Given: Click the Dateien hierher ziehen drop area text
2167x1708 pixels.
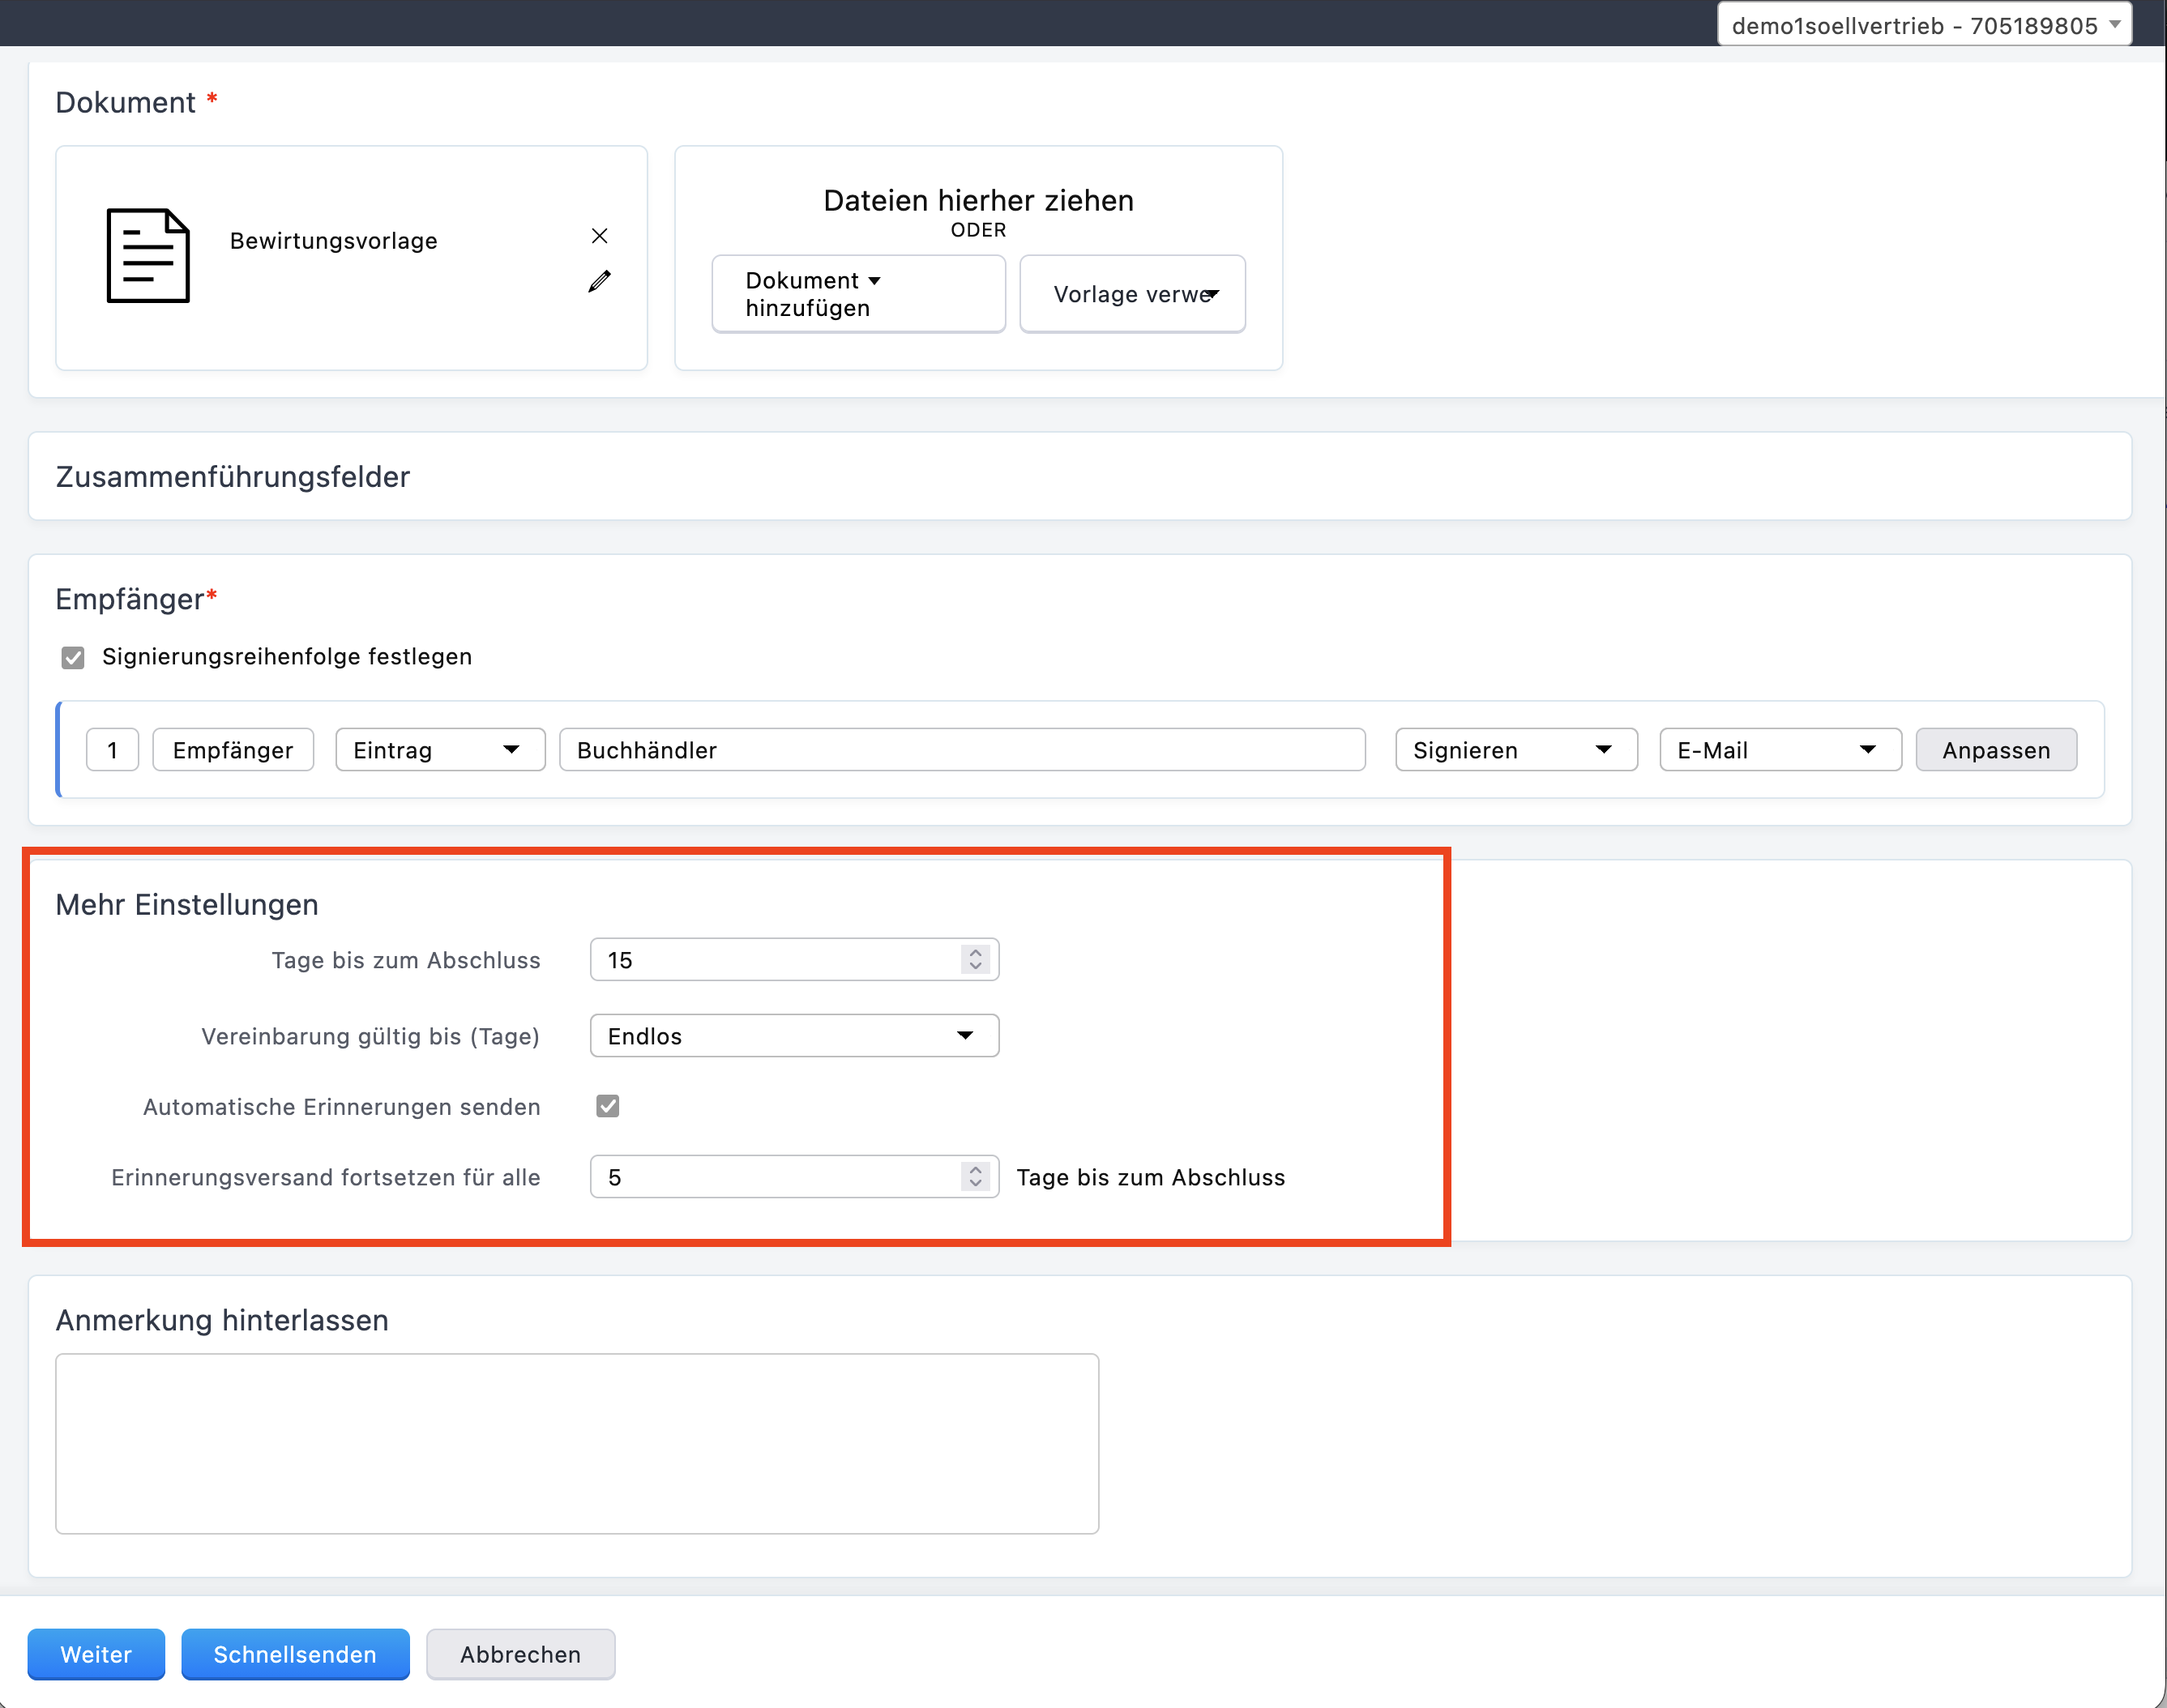Looking at the screenshot, I should pyautogui.click(x=978, y=201).
